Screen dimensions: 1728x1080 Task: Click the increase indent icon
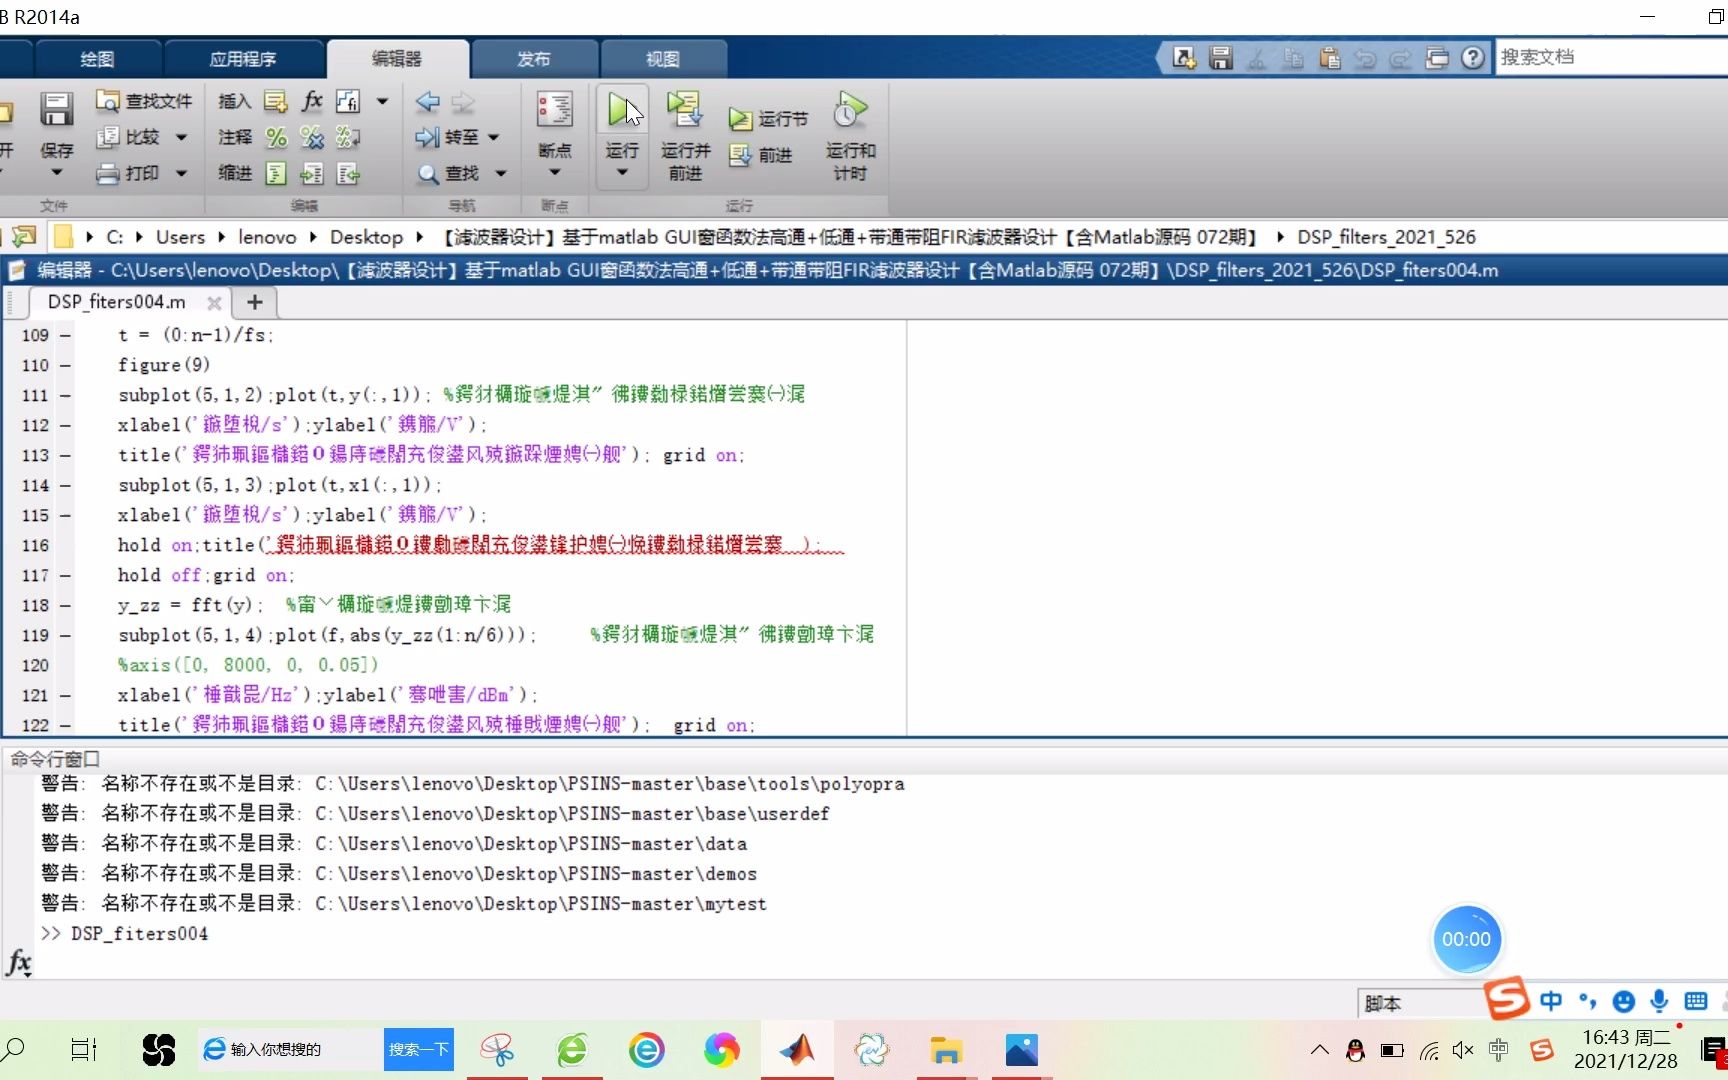coord(312,174)
